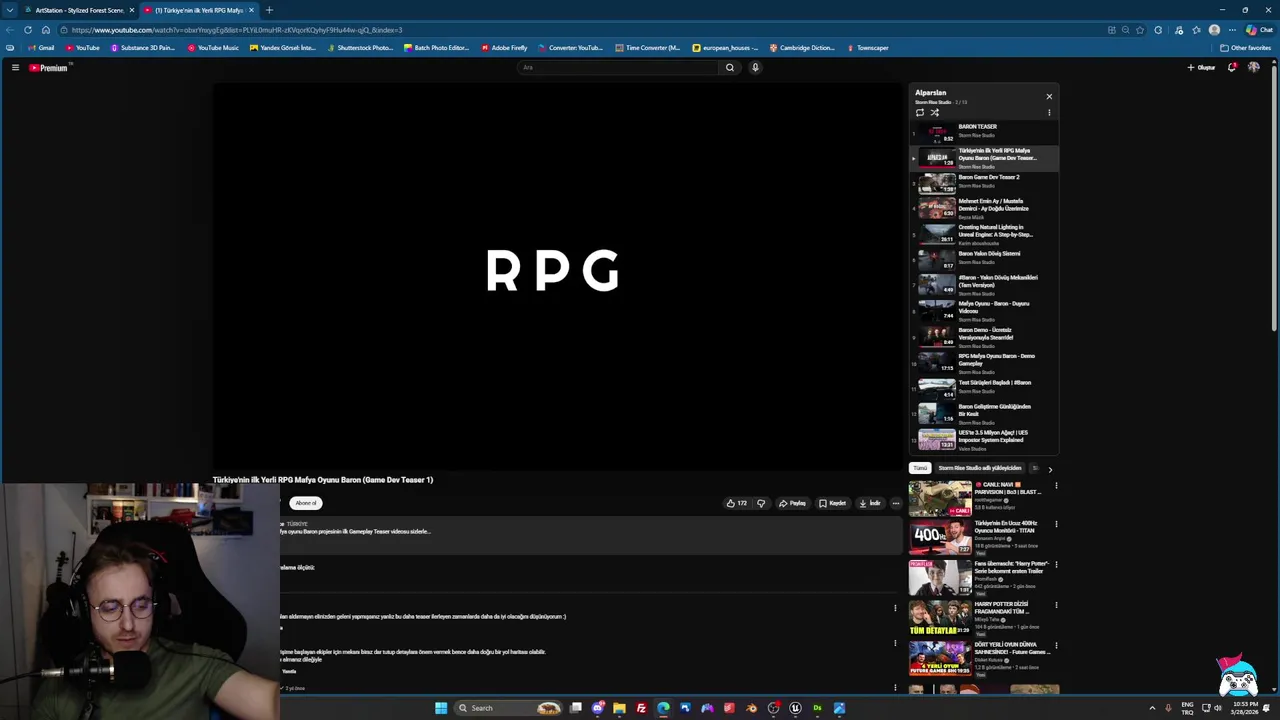
Task: Click the Kaydet save button
Action: point(833,503)
